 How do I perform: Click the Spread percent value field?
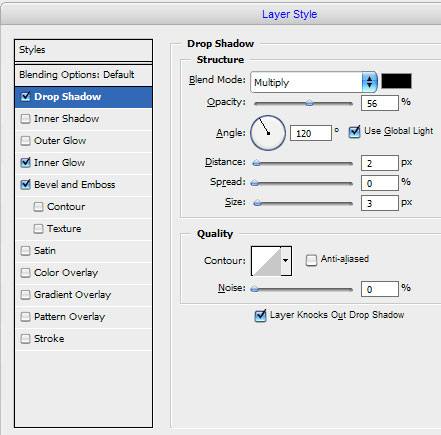pos(380,183)
